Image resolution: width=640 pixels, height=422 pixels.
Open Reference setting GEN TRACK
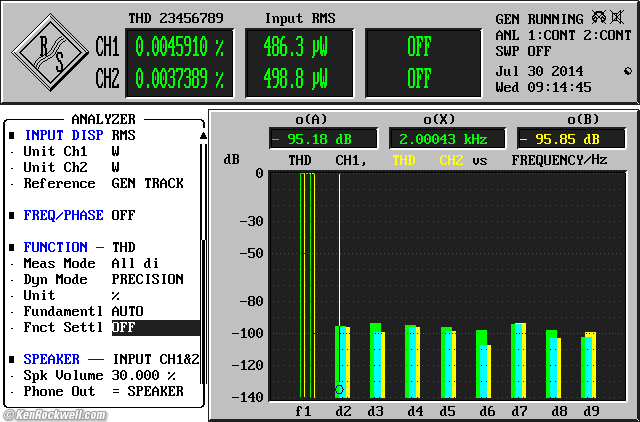[x=148, y=183]
